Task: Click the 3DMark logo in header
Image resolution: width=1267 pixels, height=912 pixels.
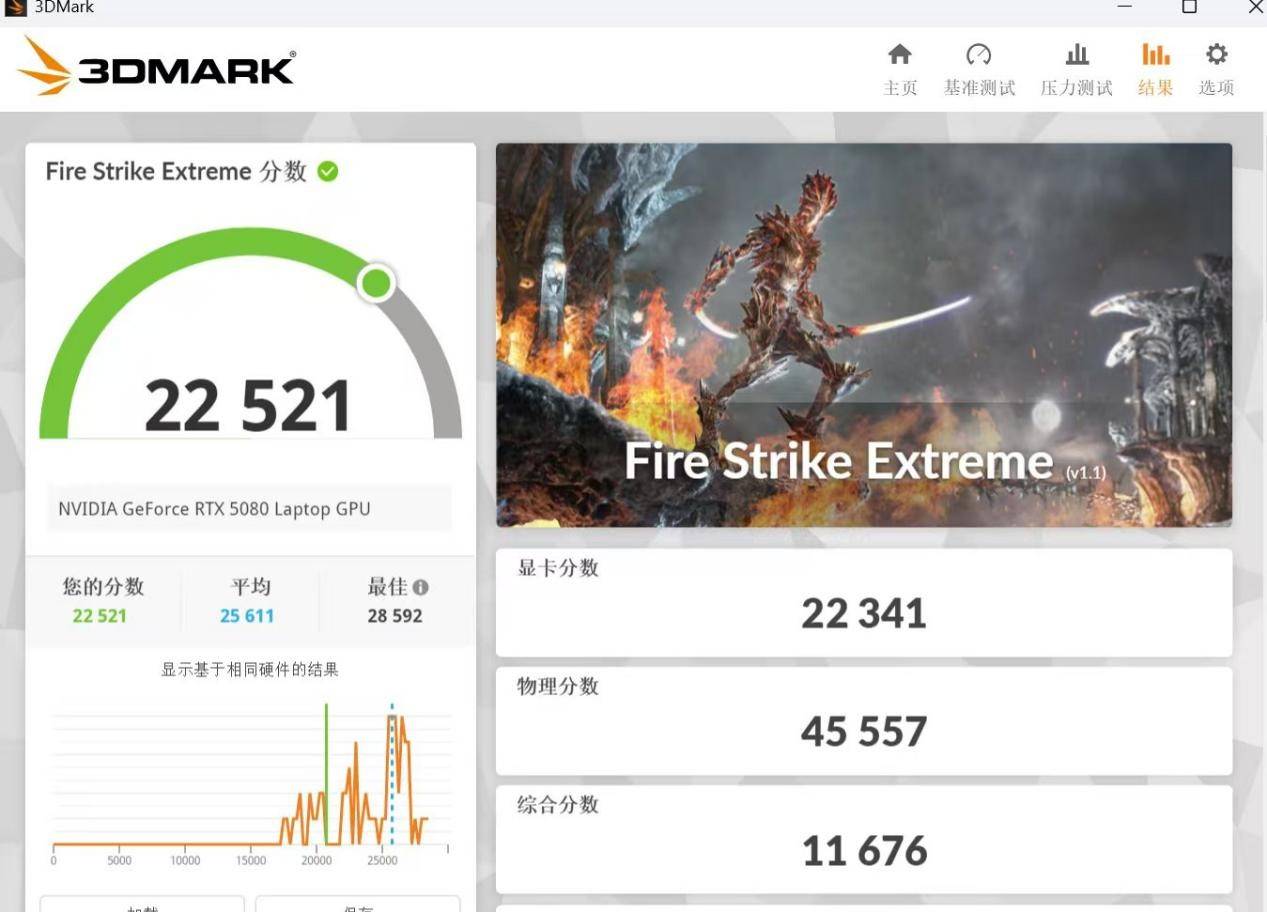Action: point(157,68)
